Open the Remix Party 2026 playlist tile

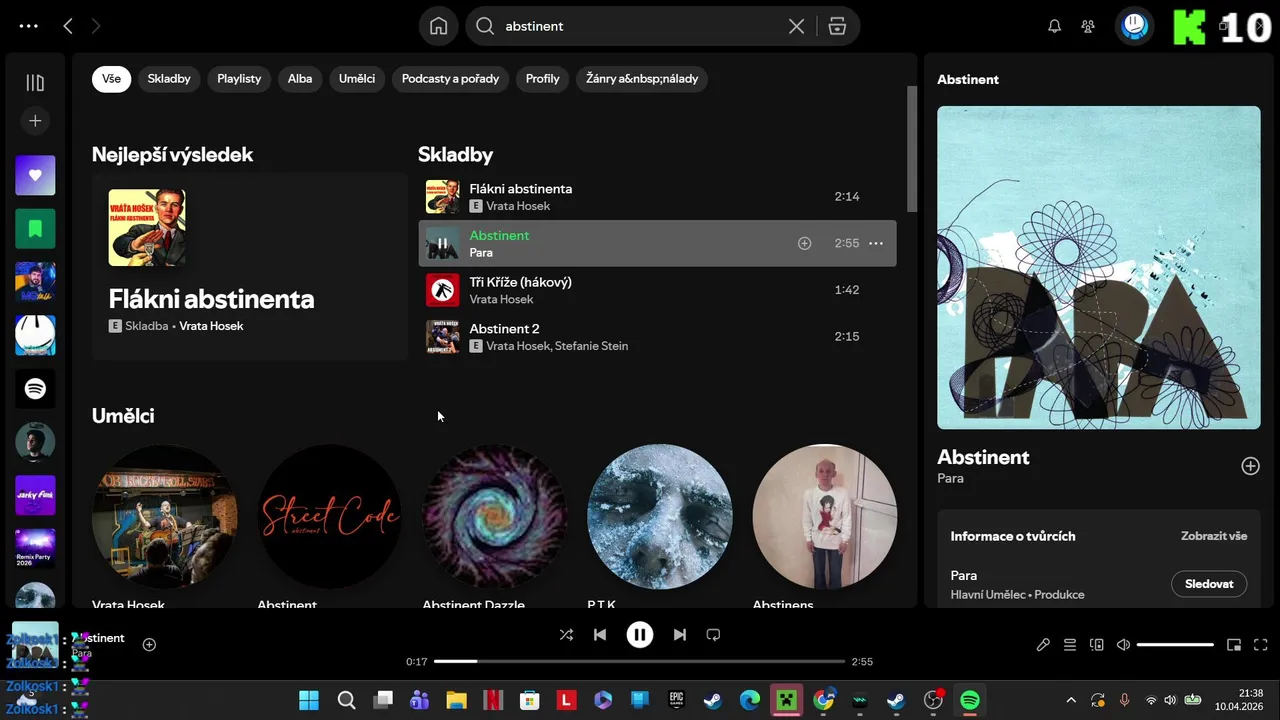35,549
